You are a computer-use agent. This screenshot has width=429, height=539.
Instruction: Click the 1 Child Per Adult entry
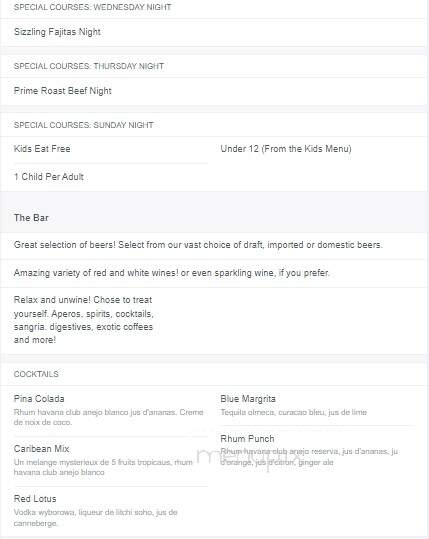tap(48, 177)
